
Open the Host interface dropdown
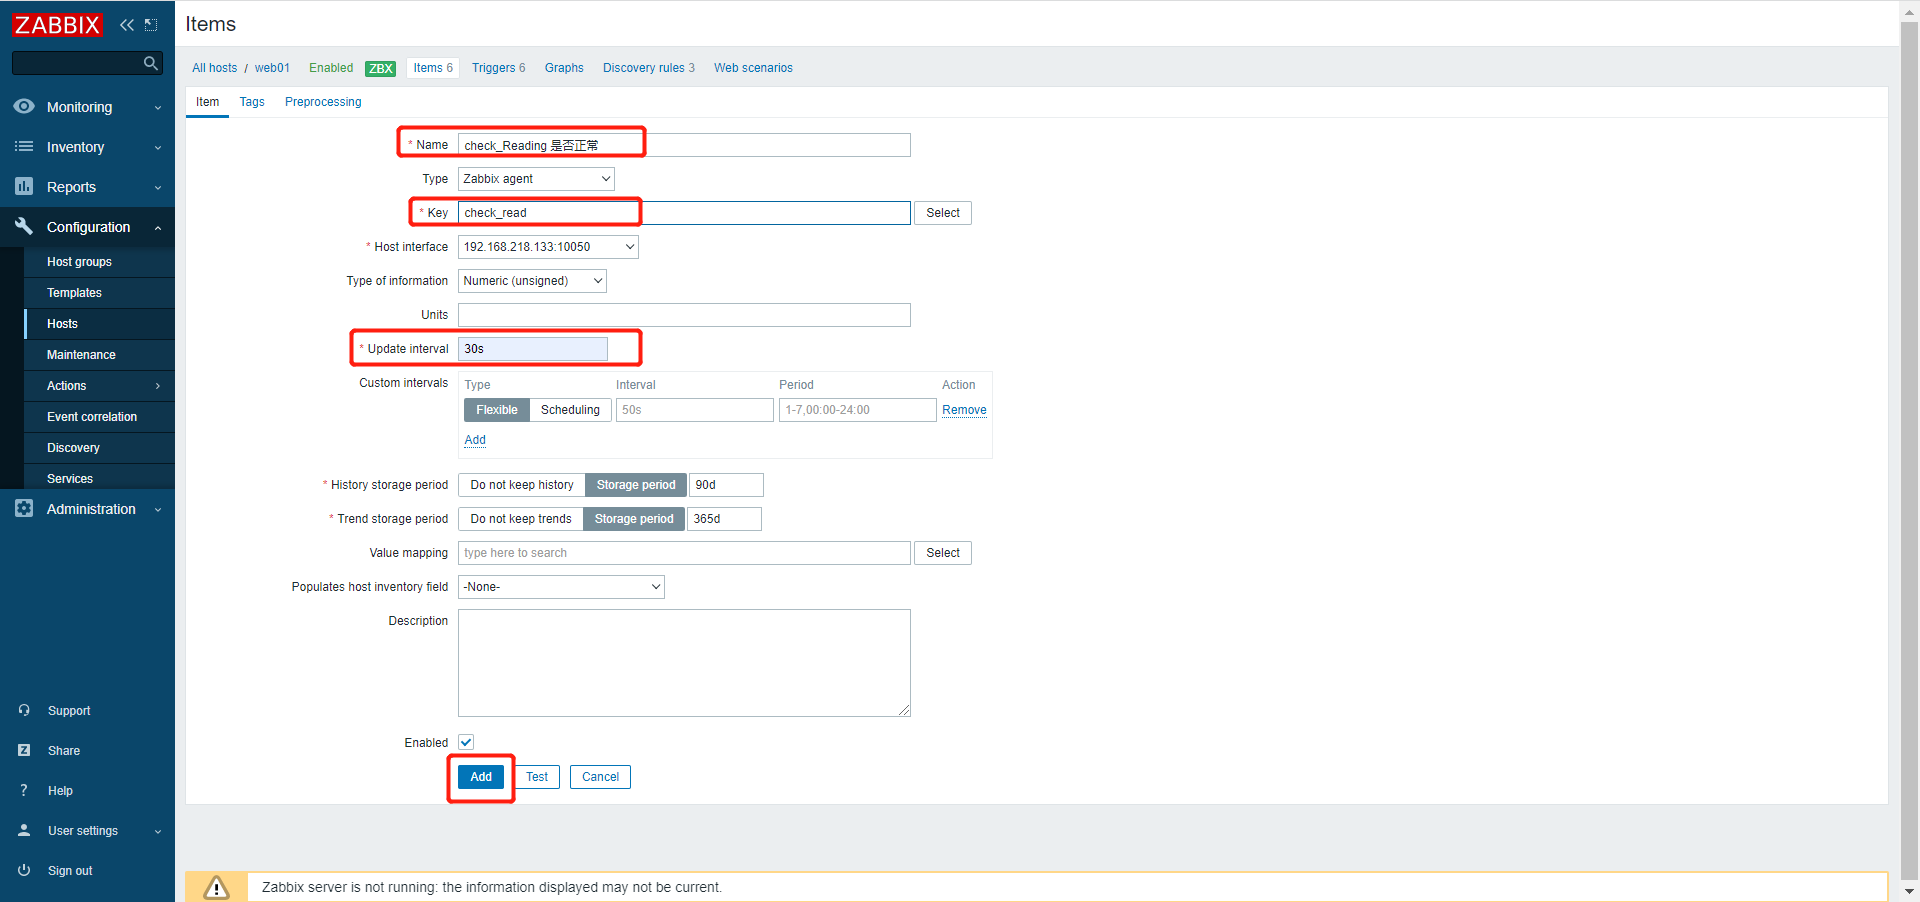pyautogui.click(x=548, y=247)
